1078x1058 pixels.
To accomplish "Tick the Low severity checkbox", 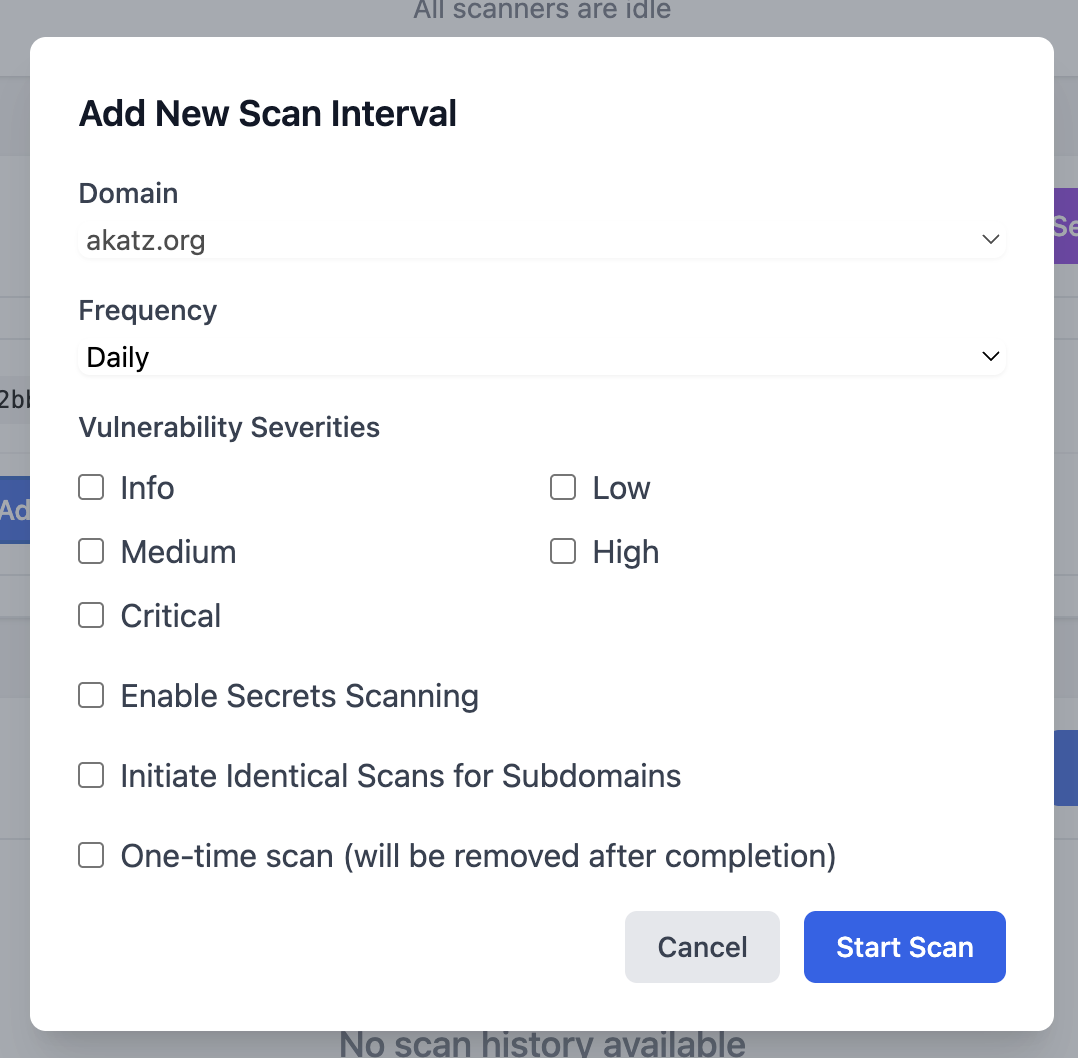I will pos(563,488).
